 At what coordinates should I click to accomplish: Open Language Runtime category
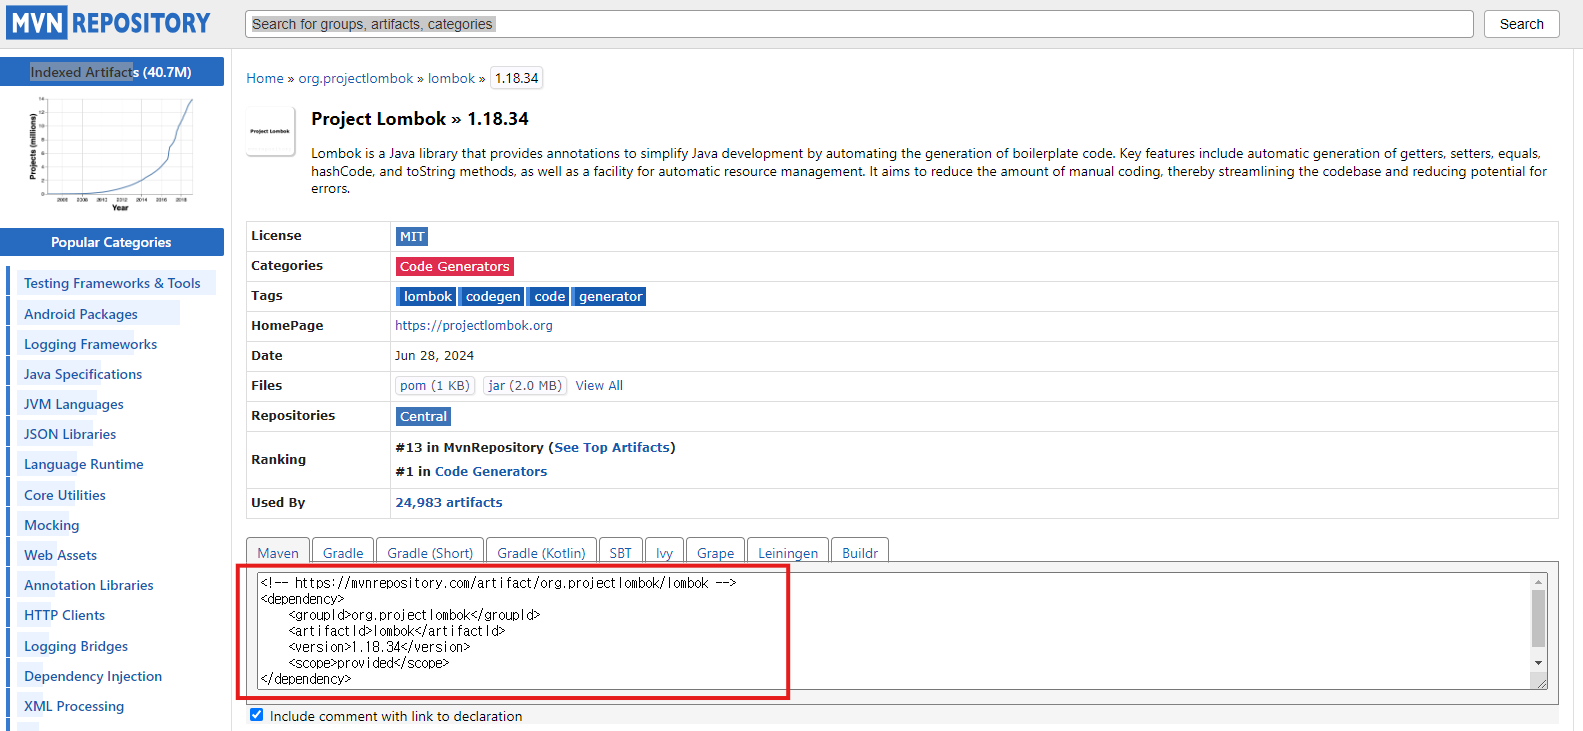(x=84, y=464)
